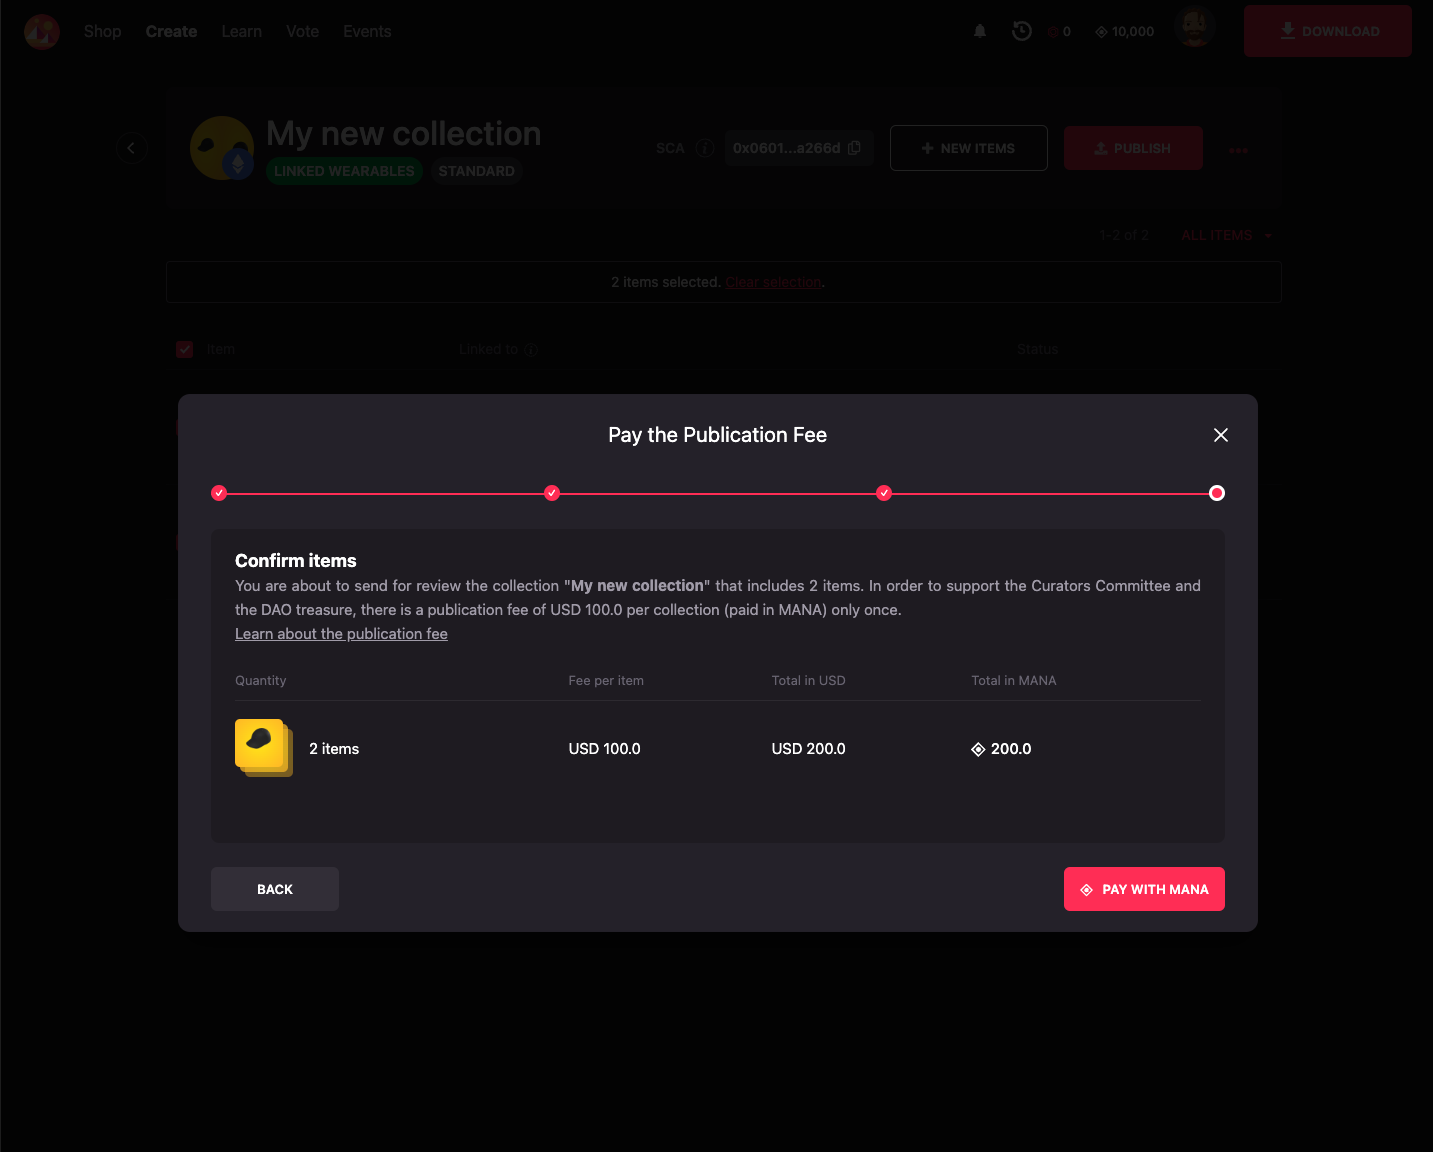Click the stacked items thumbnail
The width and height of the screenshot is (1433, 1152).
(x=263, y=747)
